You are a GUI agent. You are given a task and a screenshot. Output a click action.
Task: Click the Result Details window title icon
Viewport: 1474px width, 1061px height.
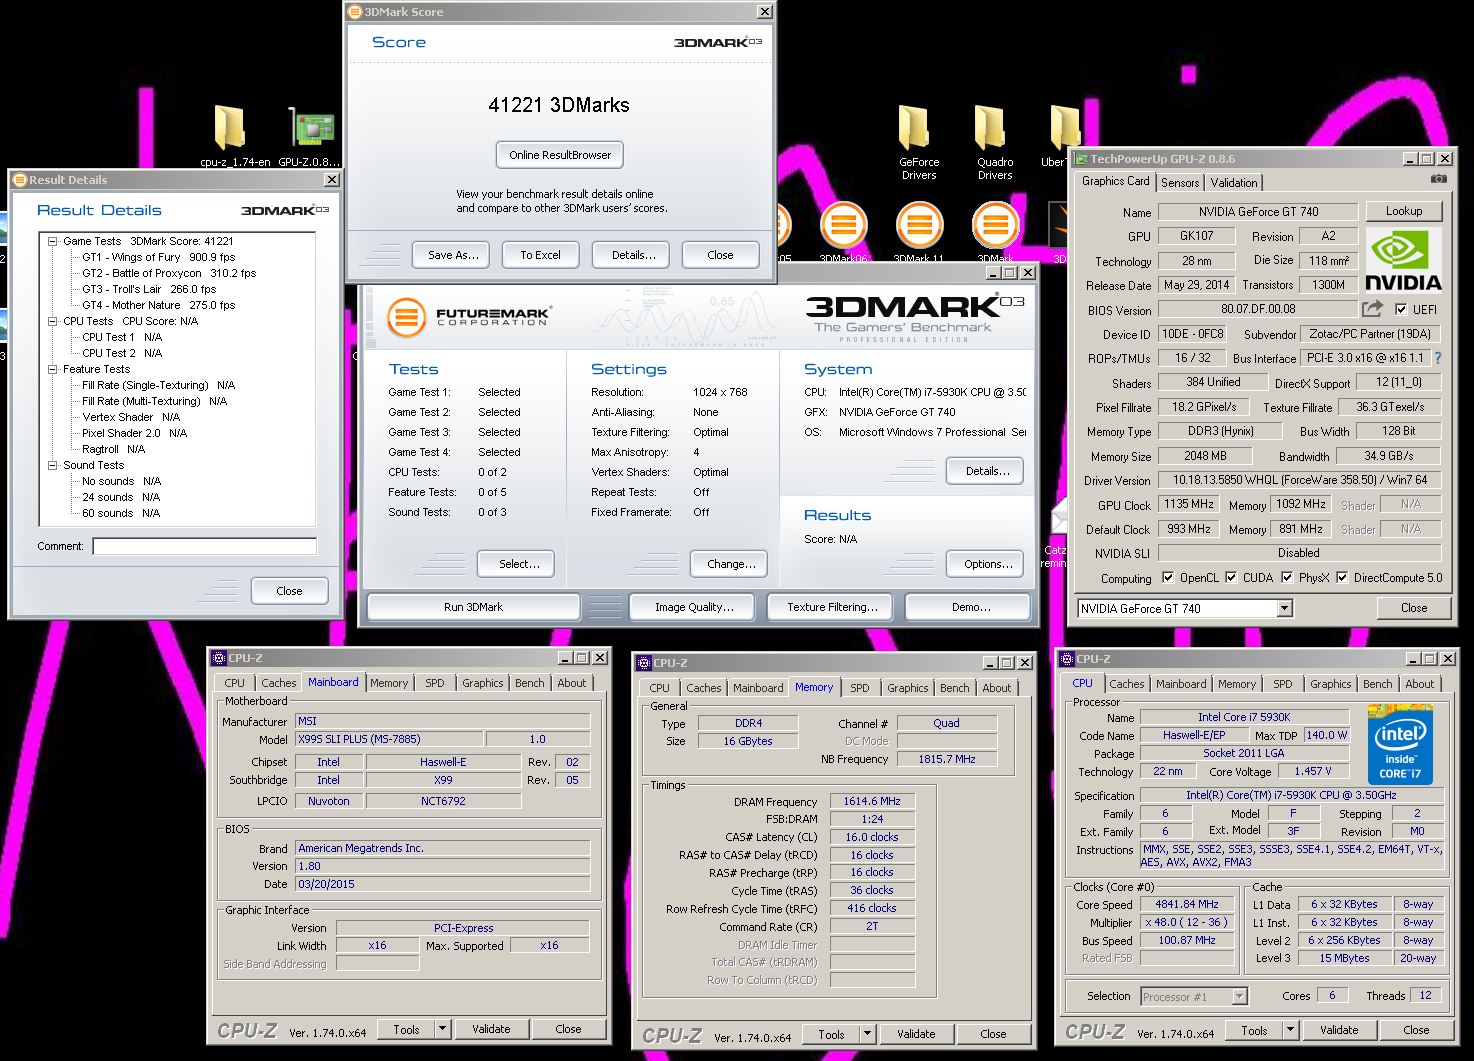tap(19, 180)
